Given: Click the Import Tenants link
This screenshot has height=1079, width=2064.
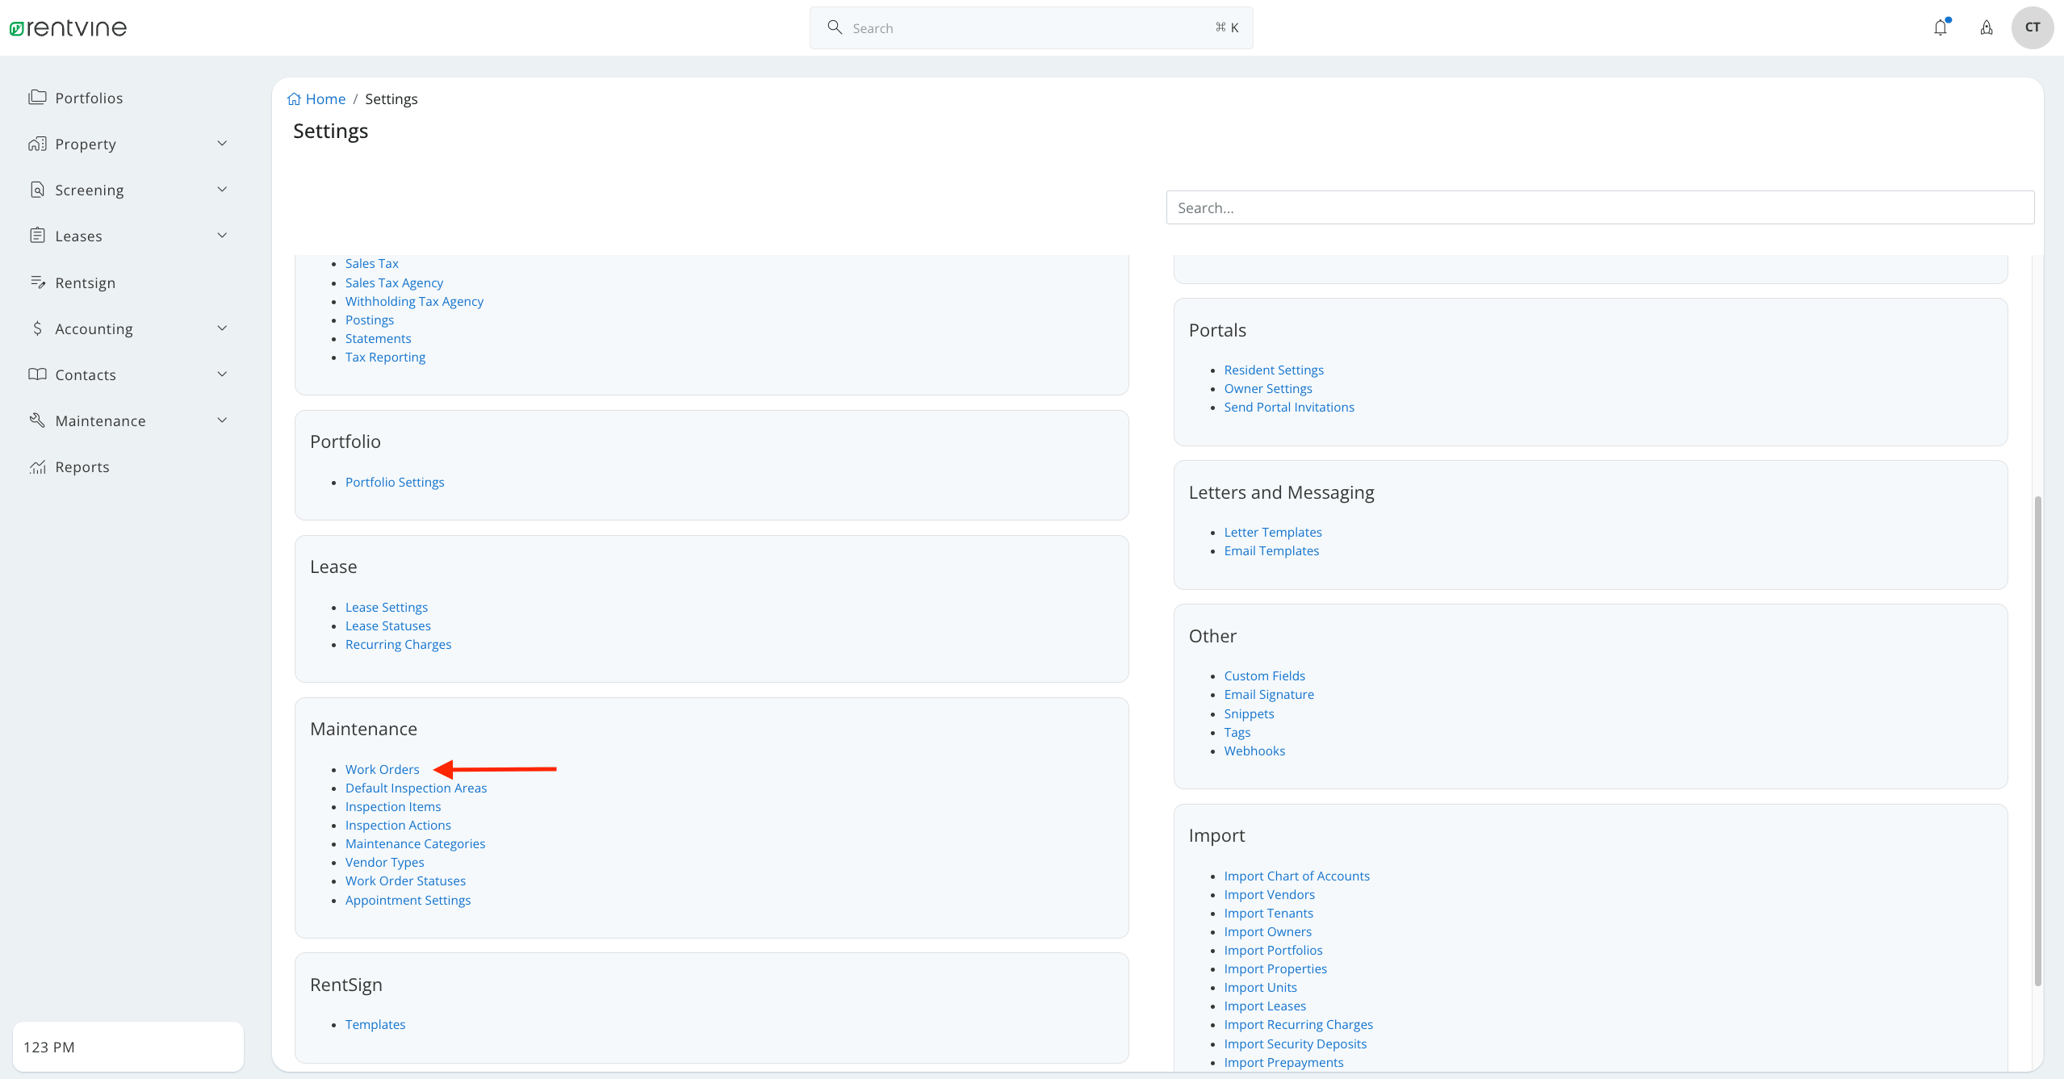Looking at the screenshot, I should [1269, 912].
